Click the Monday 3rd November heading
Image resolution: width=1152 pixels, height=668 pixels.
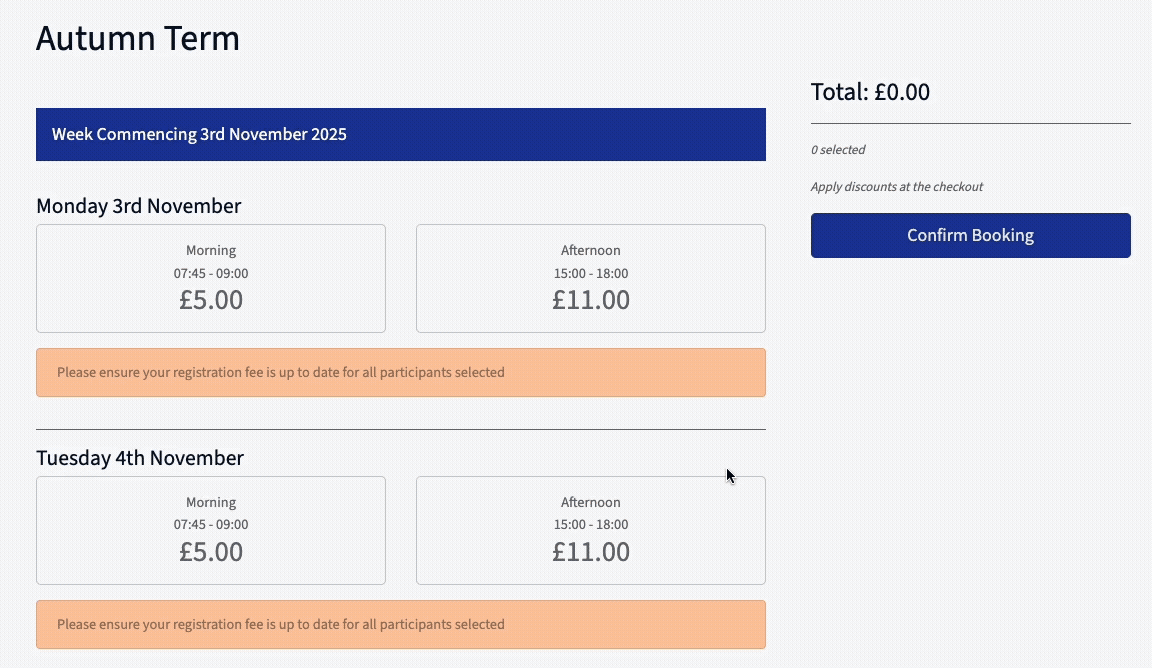[138, 206]
